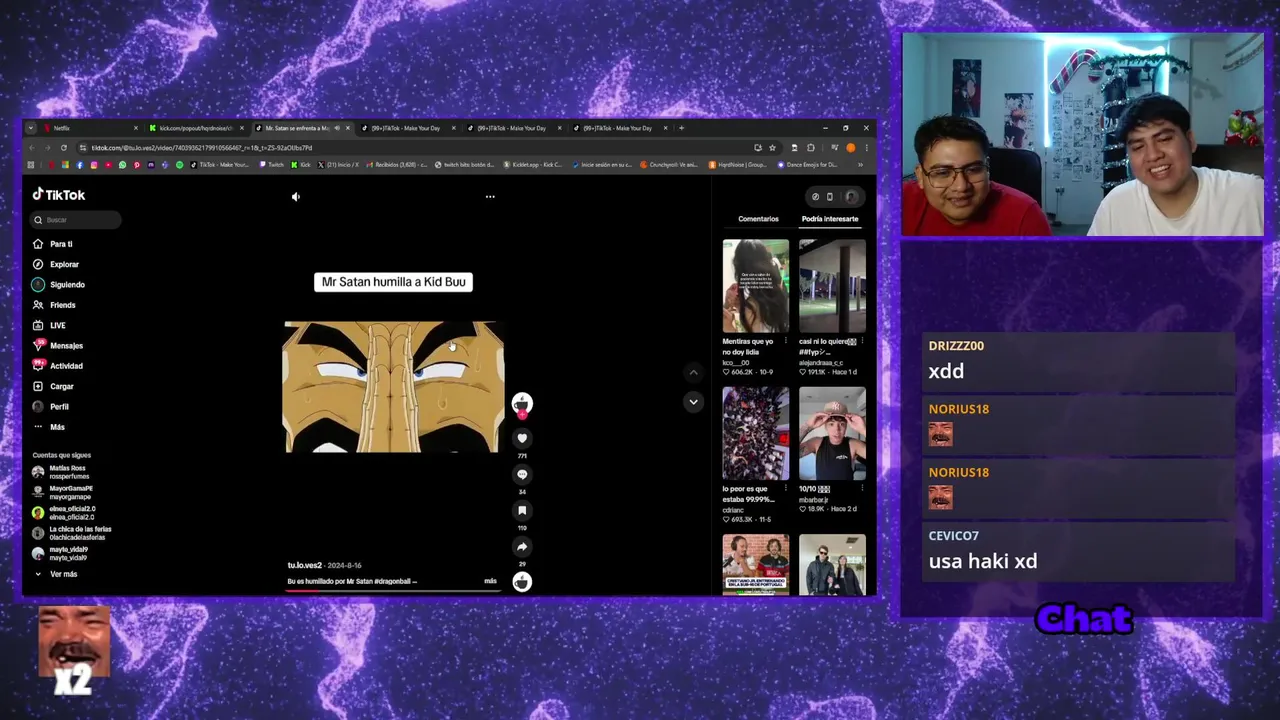Open the Crunchyroll bookmark in the bookmarks bar
The image size is (1280, 720).
pos(670,165)
